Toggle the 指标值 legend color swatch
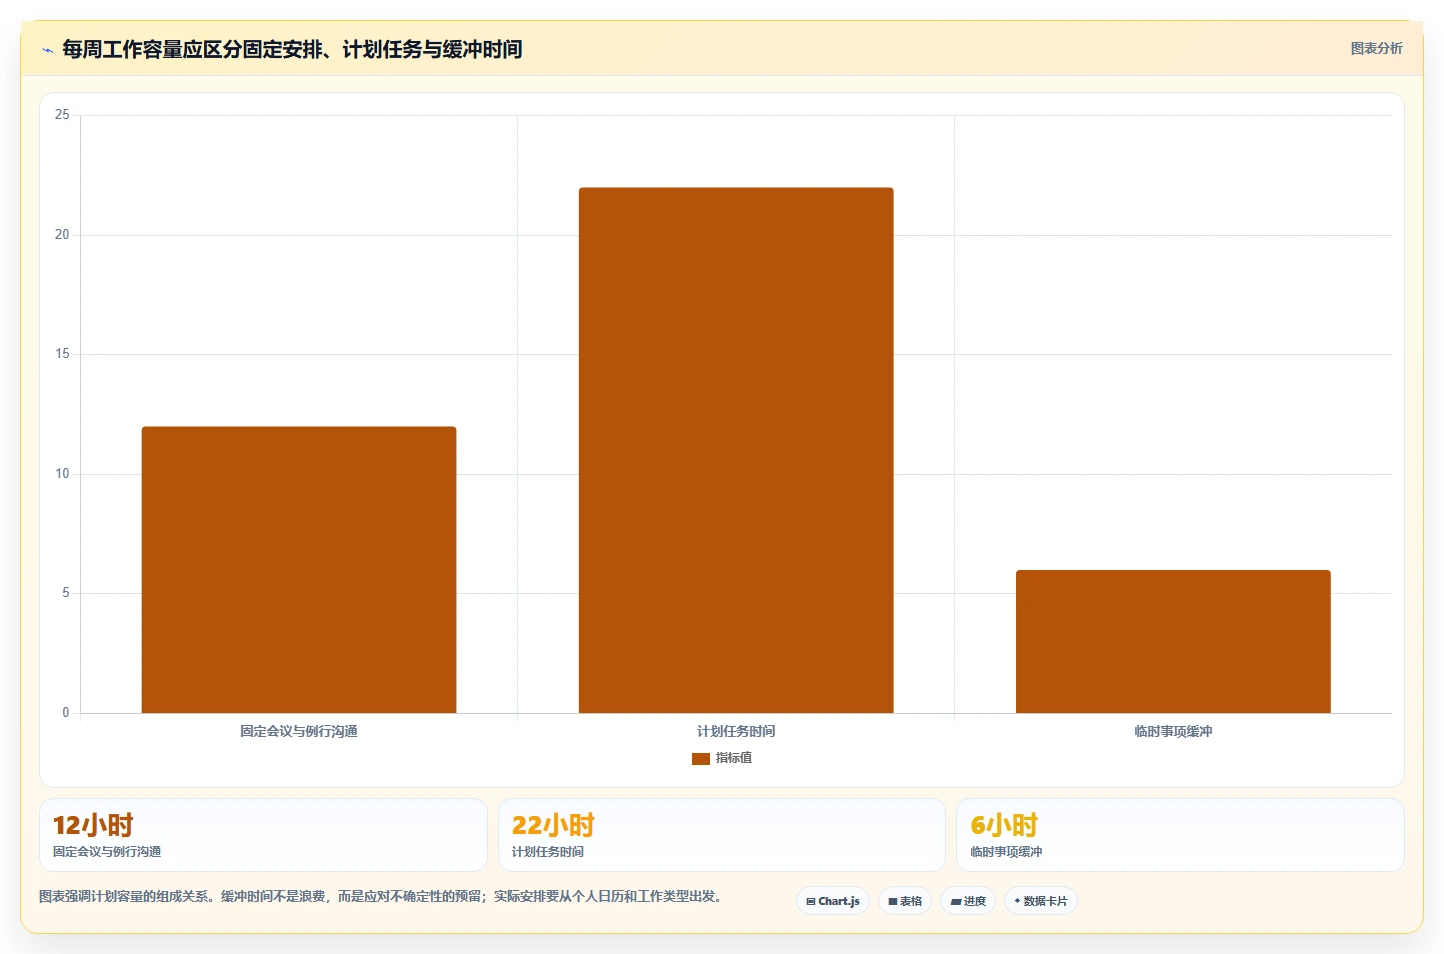The width and height of the screenshot is (1444, 954). (701, 759)
